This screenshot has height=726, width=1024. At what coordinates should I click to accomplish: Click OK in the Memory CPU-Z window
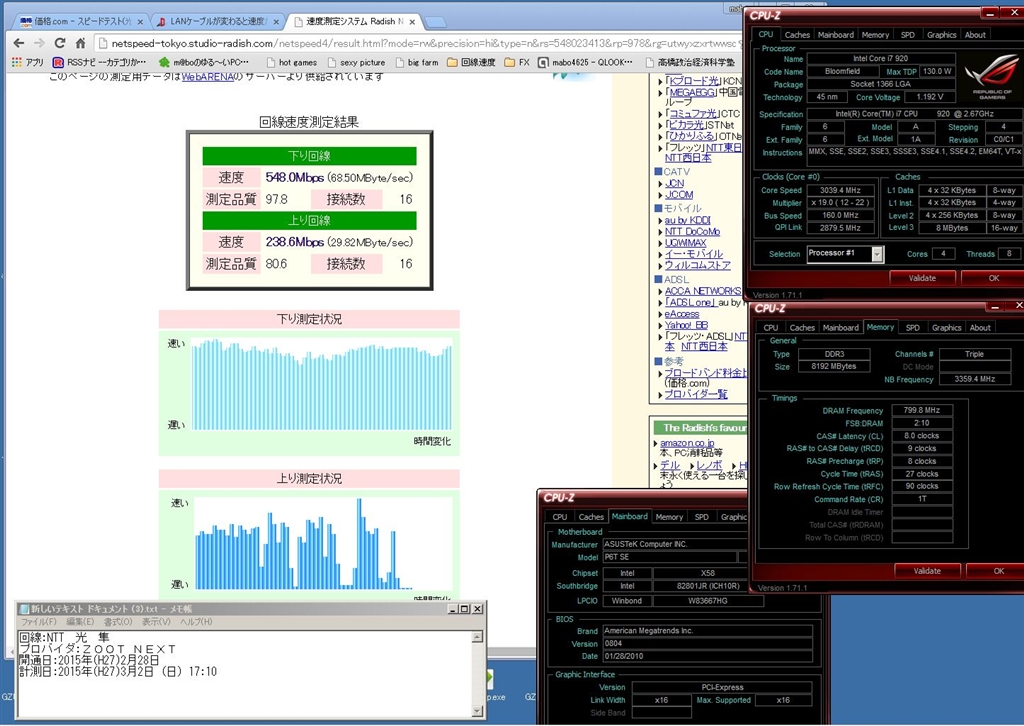coord(997,571)
